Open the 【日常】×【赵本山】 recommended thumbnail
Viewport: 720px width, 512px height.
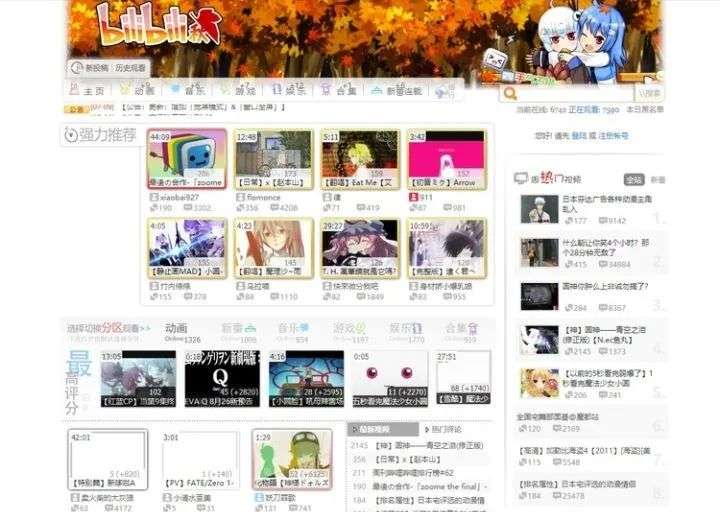(x=273, y=159)
